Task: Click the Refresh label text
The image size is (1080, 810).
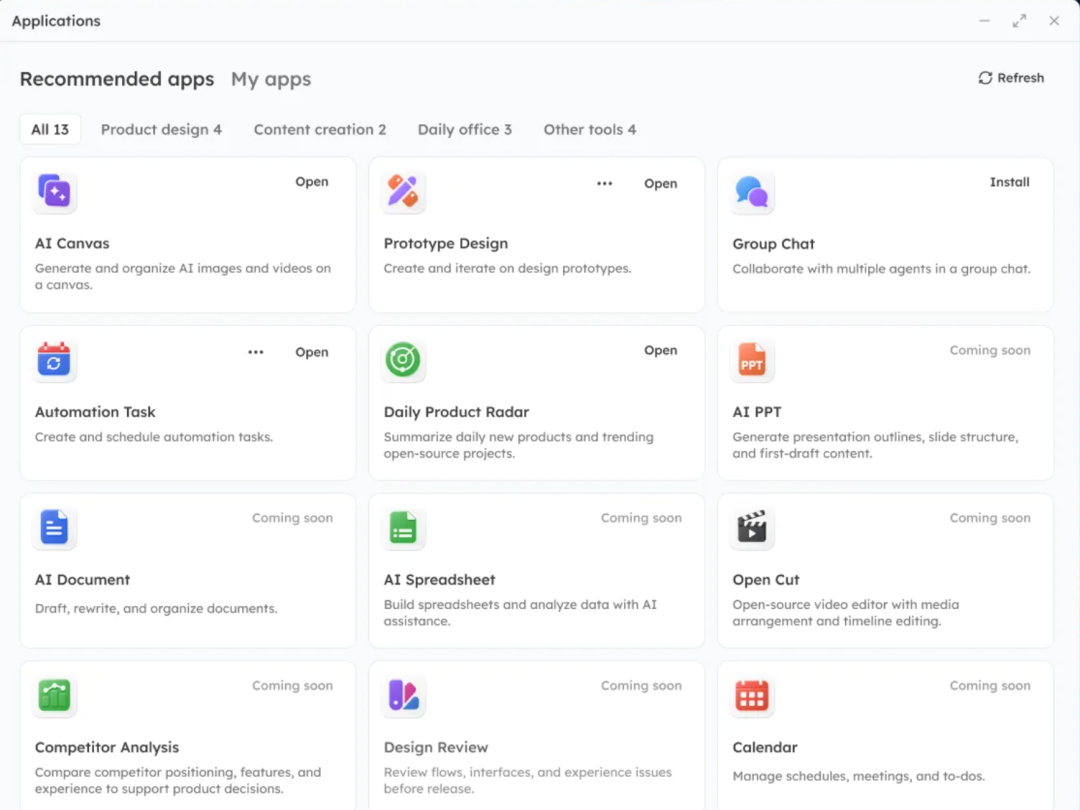Action: coord(1020,78)
